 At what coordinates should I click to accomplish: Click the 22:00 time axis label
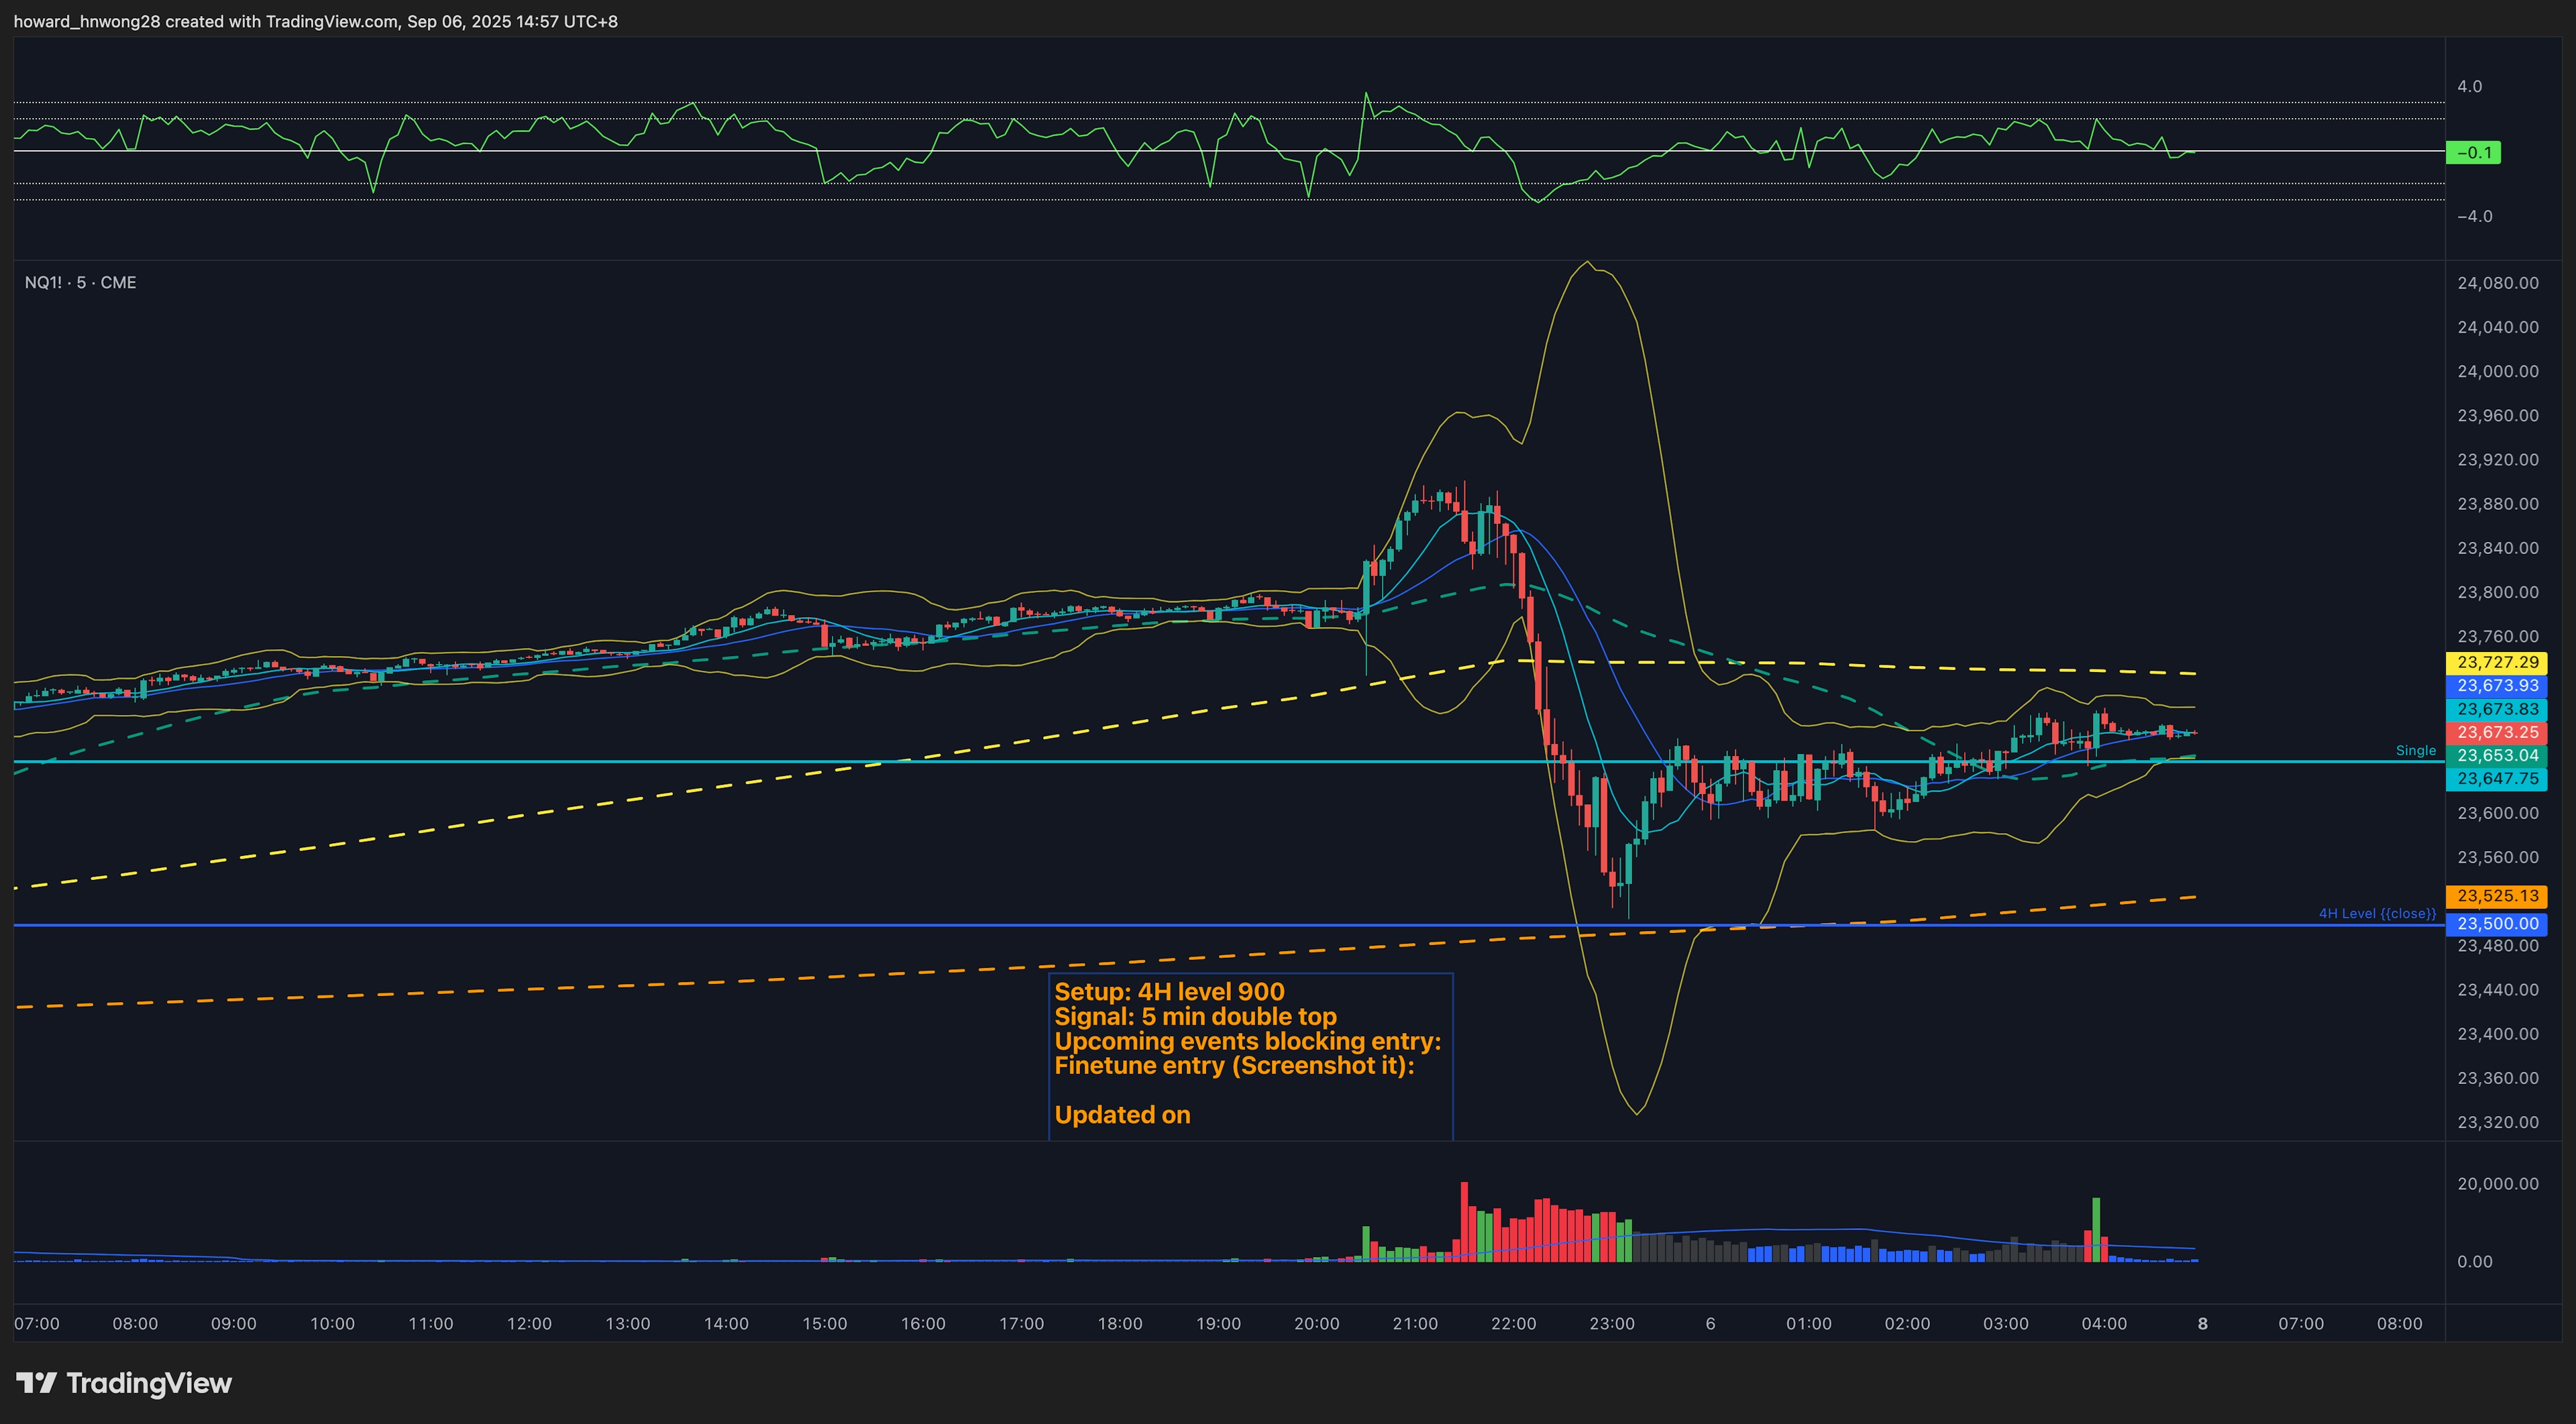pos(1513,1324)
